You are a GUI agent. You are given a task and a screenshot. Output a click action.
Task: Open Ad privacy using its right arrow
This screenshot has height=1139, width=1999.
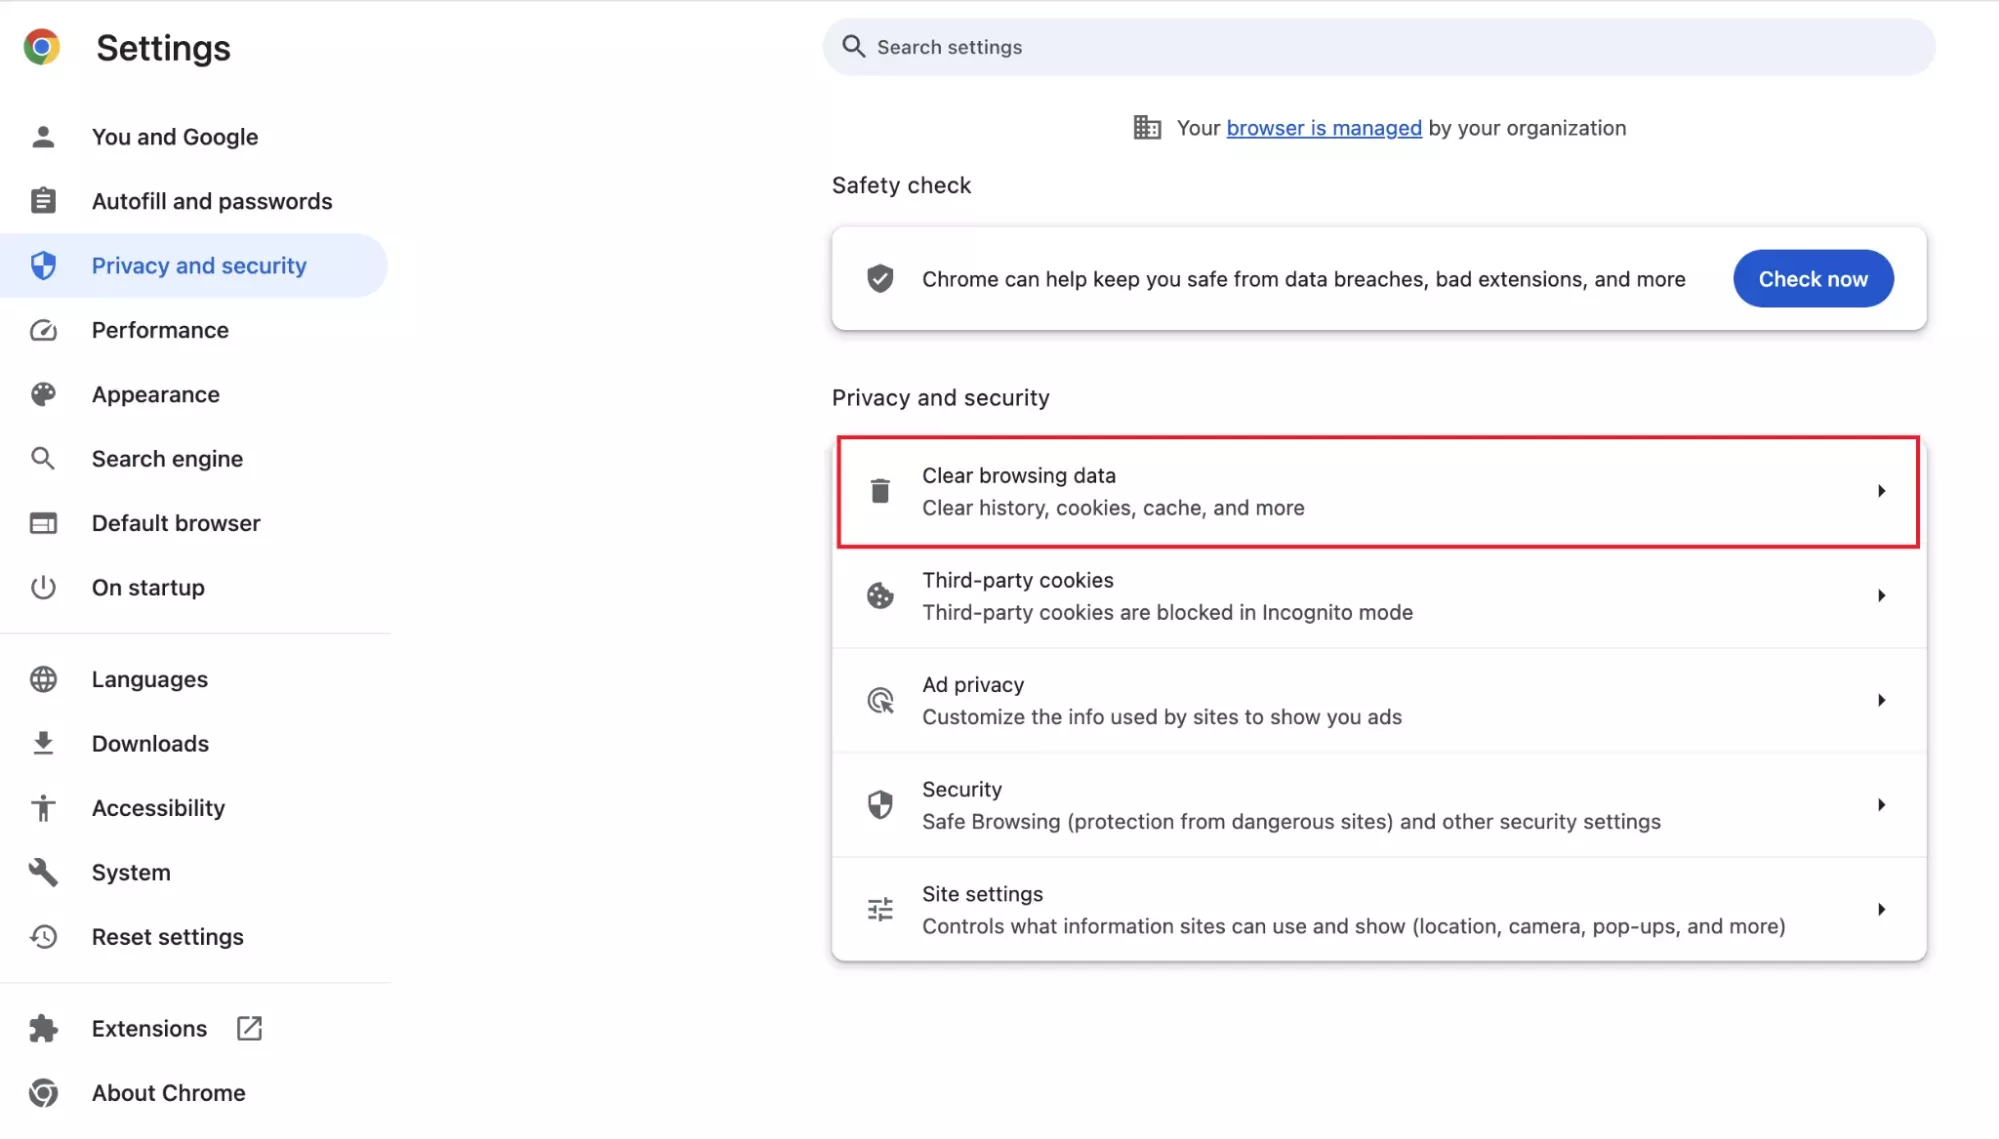[x=1880, y=701]
